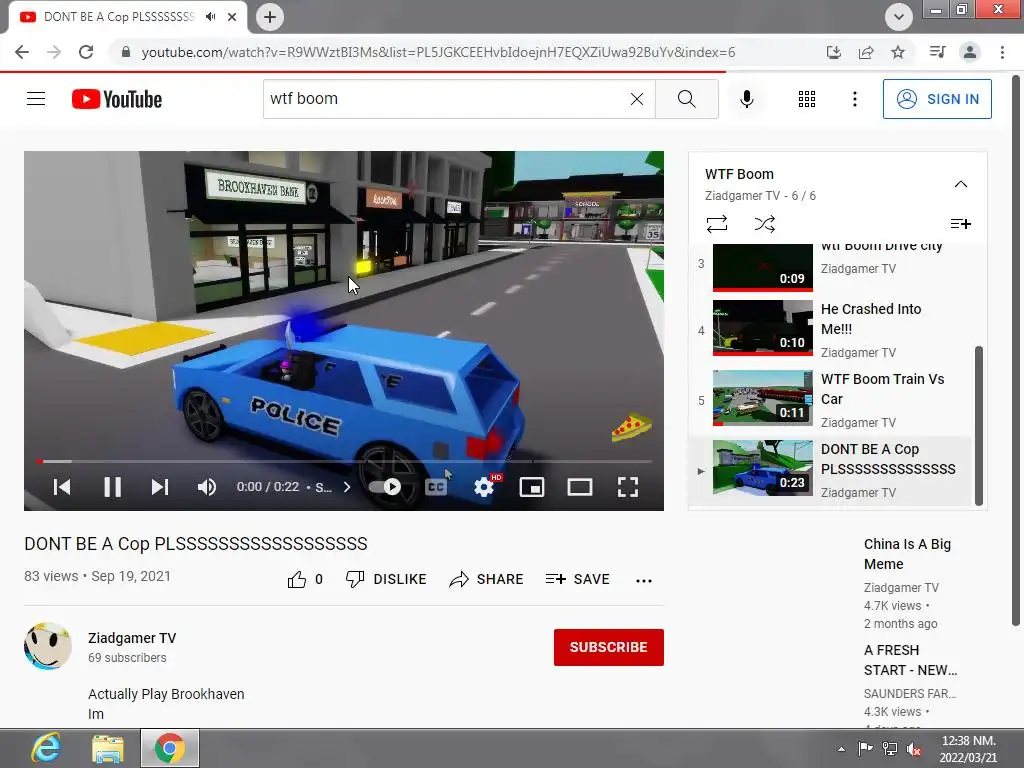This screenshot has width=1024, height=768.
Task: Switch to miniplayer mode
Action: [x=532, y=487]
